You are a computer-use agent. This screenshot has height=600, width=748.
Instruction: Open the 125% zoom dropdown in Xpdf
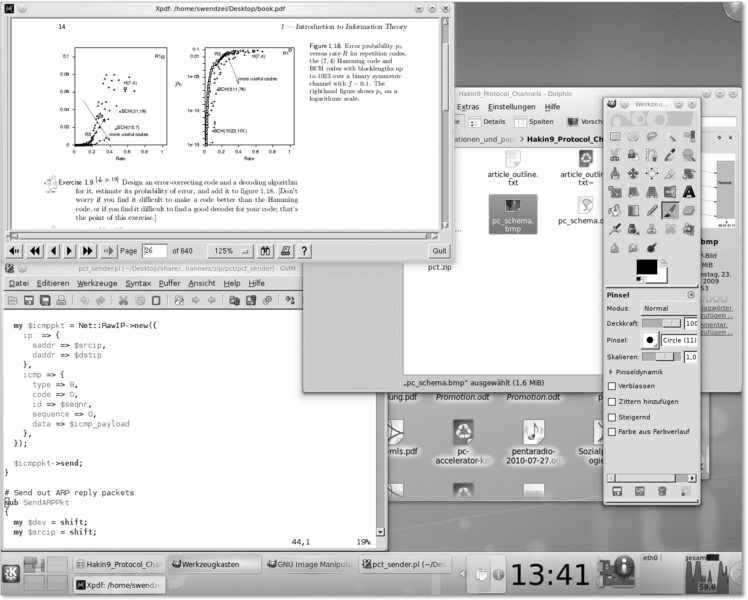point(230,251)
